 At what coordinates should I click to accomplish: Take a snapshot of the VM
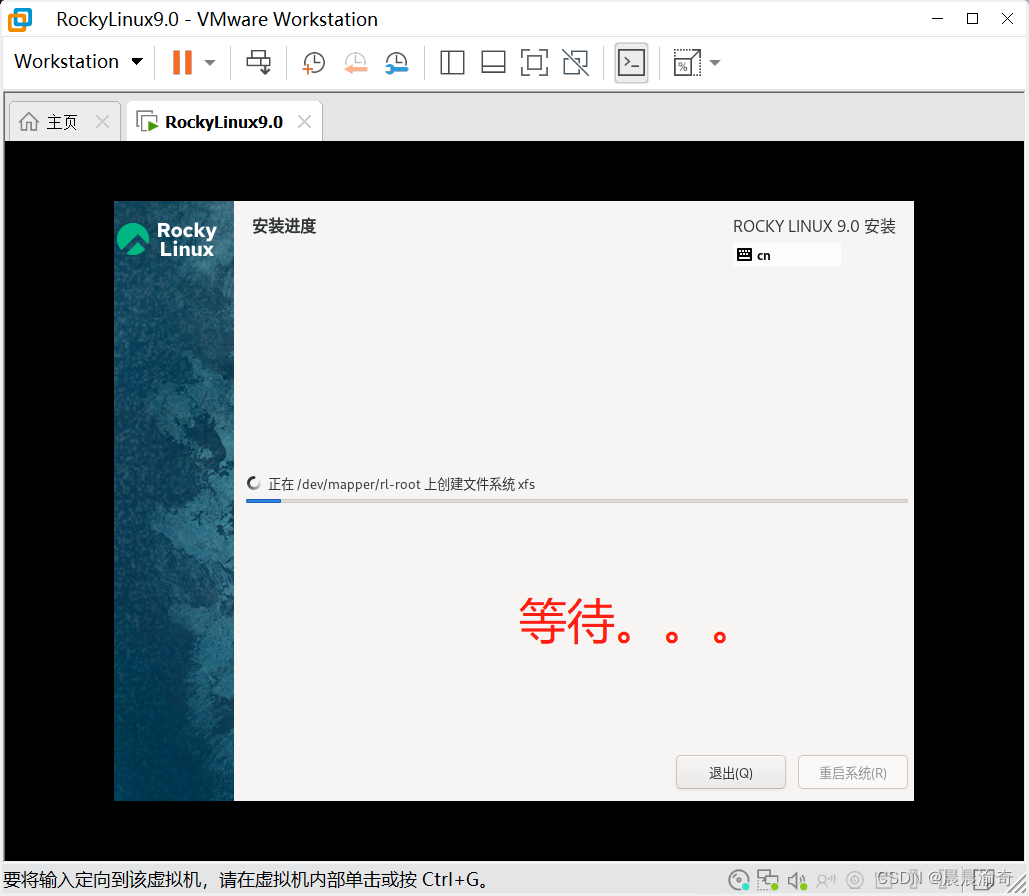pos(314,63)
